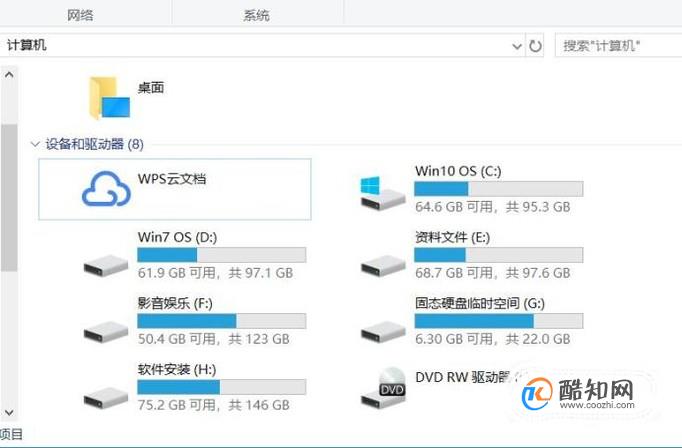Click the refresh button beside address bar
Screen dimensions: 682x448
pyautogui.click(x=535, y=46)
